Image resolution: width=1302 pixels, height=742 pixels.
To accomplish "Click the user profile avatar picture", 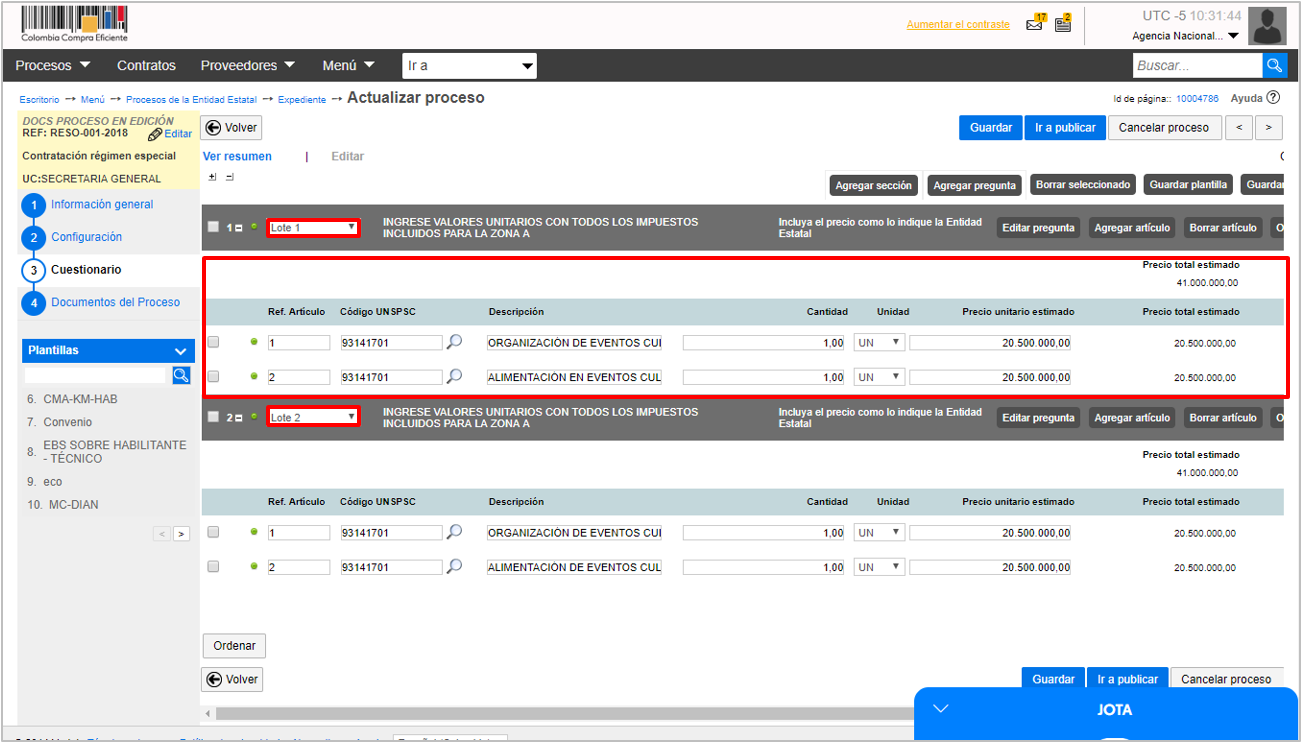I will (x=1267, y=26).
